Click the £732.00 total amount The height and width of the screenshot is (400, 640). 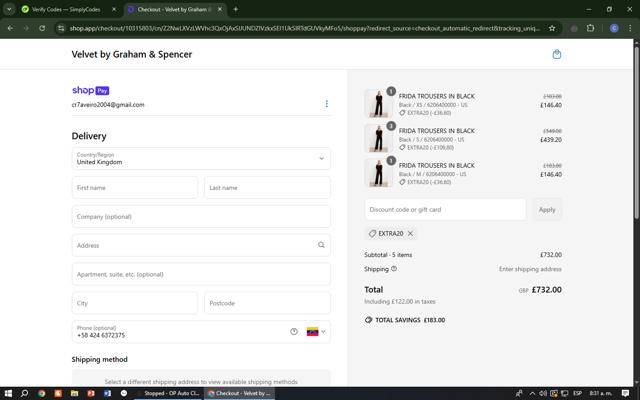(x=547, y=289)
